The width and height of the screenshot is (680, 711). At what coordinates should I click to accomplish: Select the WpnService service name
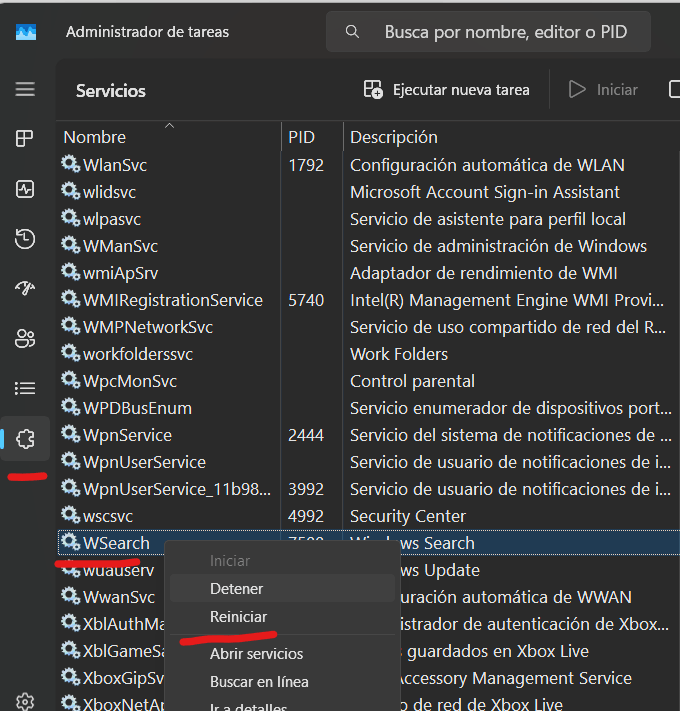(x=127, y=435)
